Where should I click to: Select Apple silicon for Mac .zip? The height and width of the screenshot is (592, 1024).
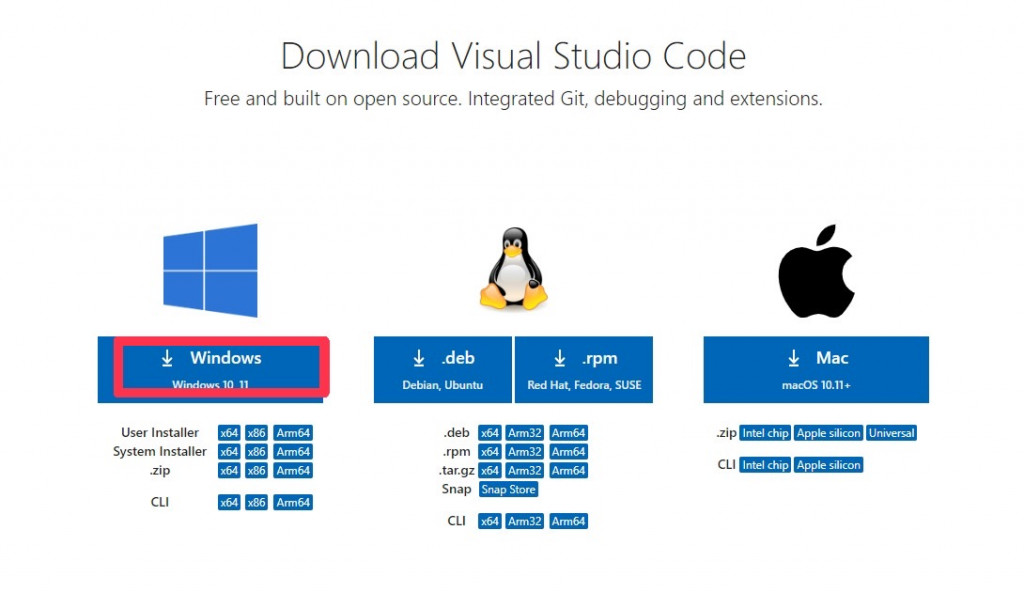pyautogui.click(x=829, y=433)
